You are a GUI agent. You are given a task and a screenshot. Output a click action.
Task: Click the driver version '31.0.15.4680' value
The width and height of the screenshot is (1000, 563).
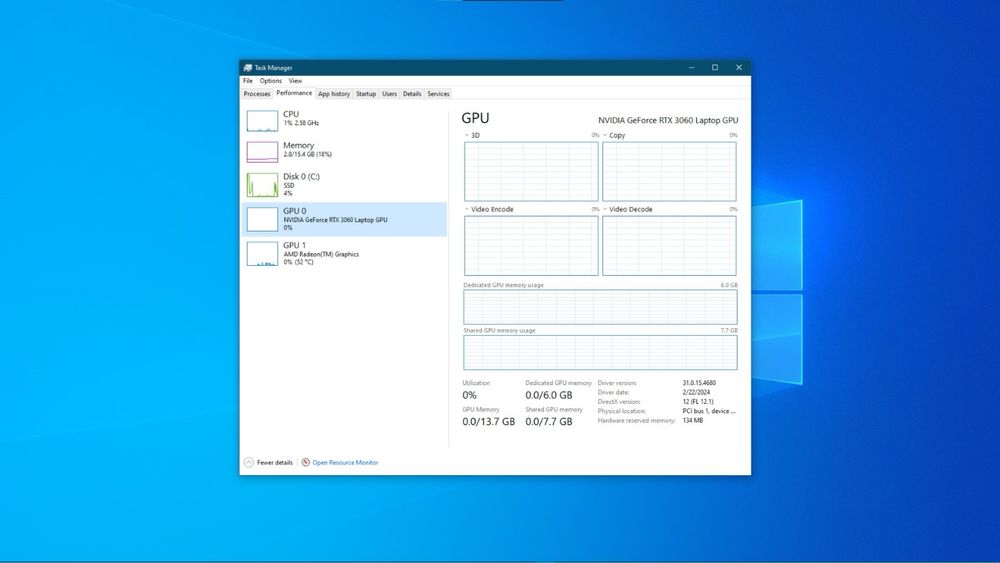[x=699, y=383]
